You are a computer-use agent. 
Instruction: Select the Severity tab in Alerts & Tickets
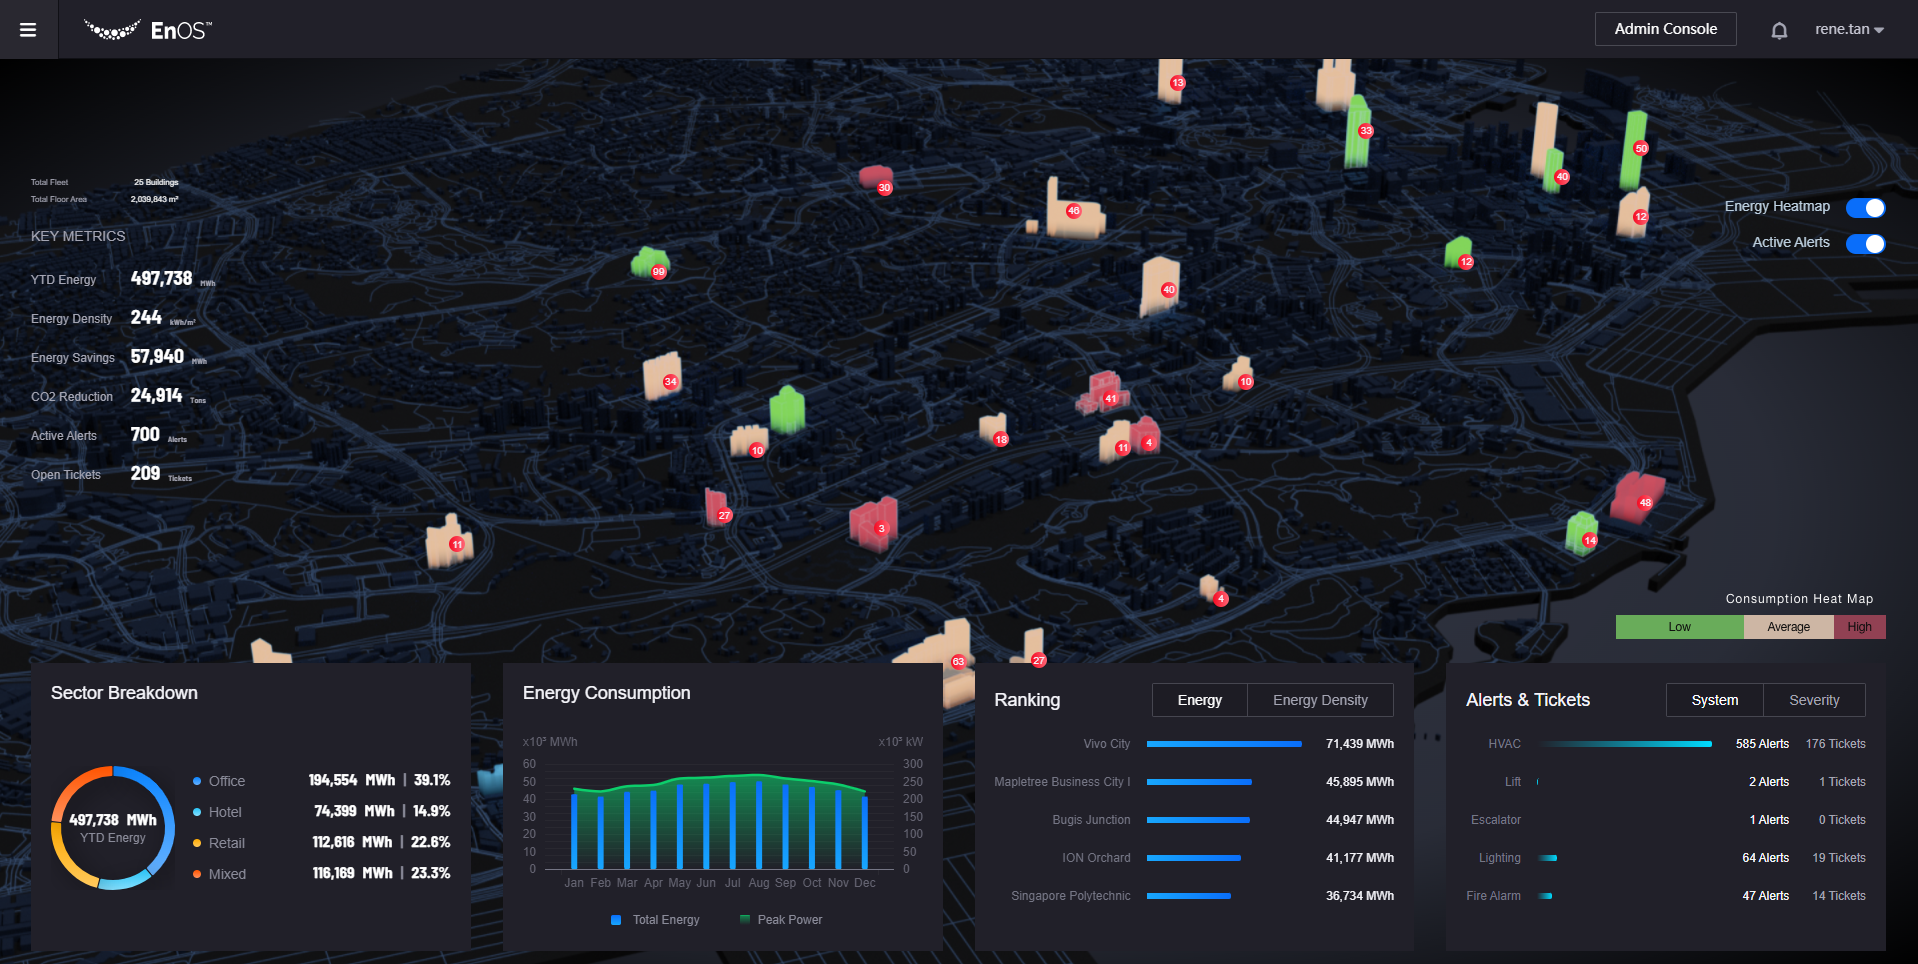tap(1814, 700)
